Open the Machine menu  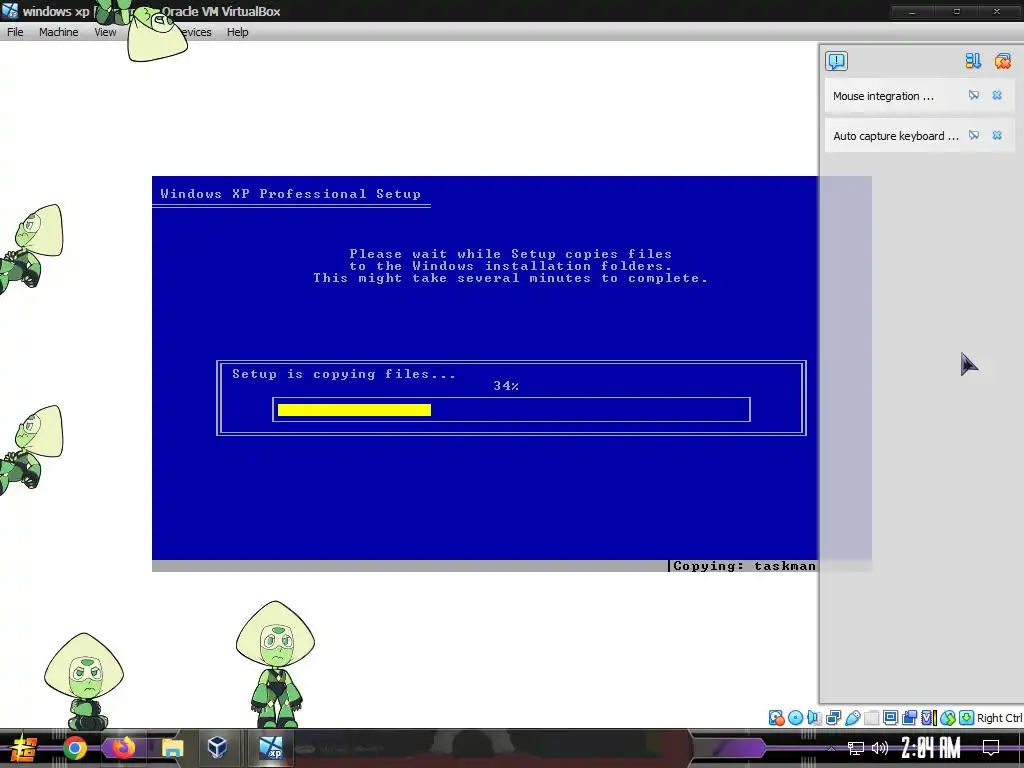point(58,32)
